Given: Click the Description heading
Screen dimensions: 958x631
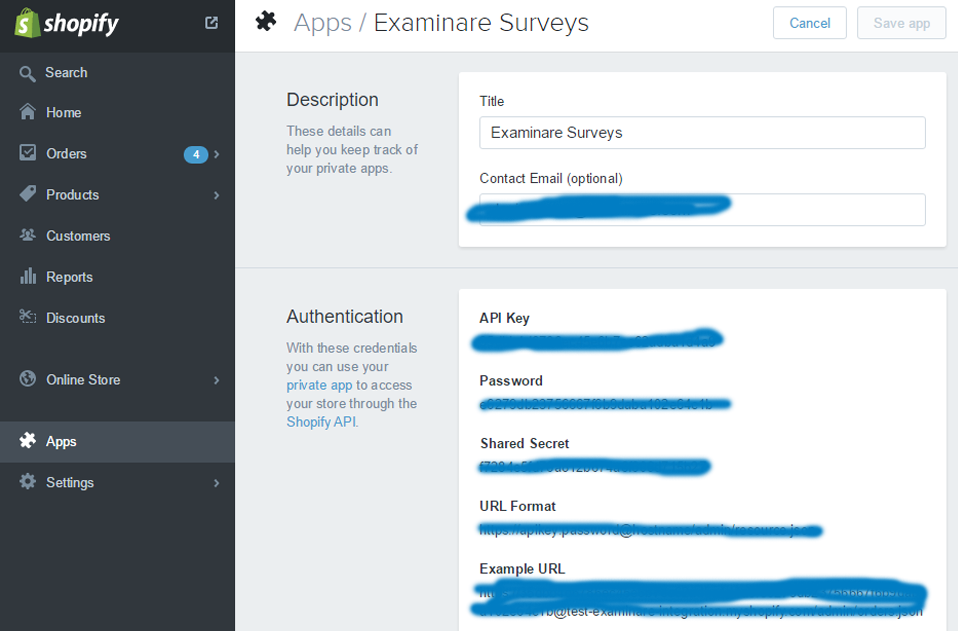Looking at the screenshot, I should tap(332, 100).
